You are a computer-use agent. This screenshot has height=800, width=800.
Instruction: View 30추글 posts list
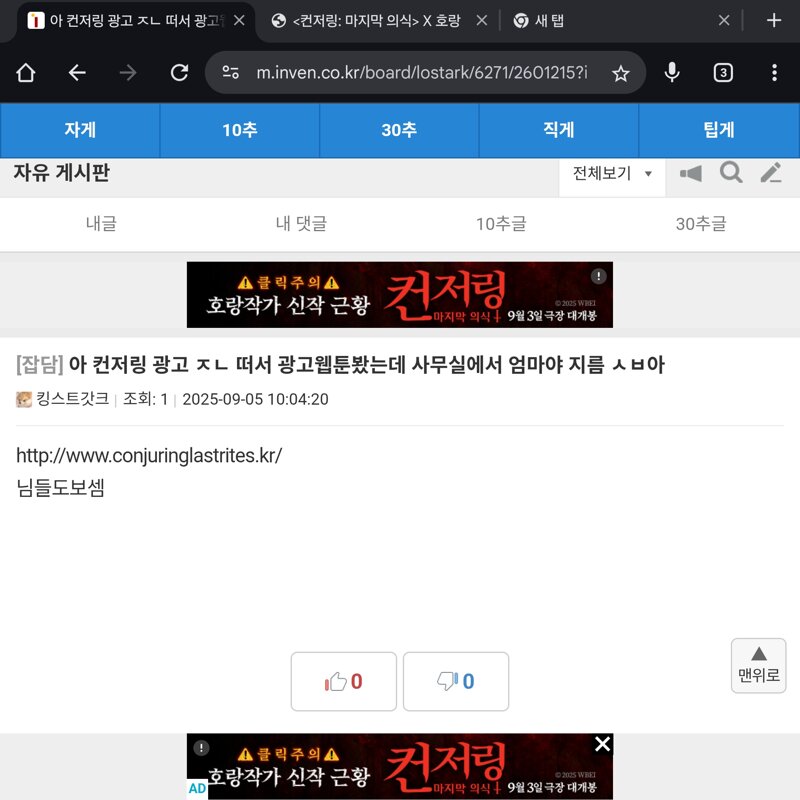701,223
